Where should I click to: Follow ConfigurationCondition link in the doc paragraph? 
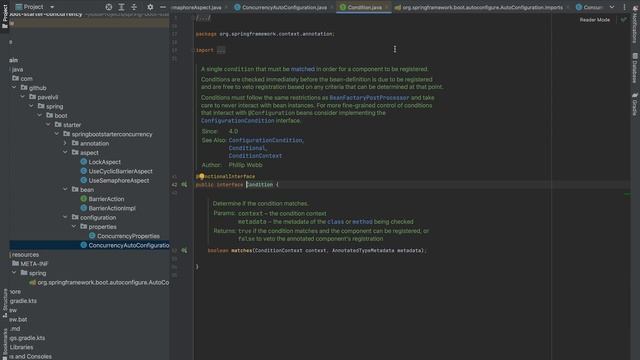(238, 121)
